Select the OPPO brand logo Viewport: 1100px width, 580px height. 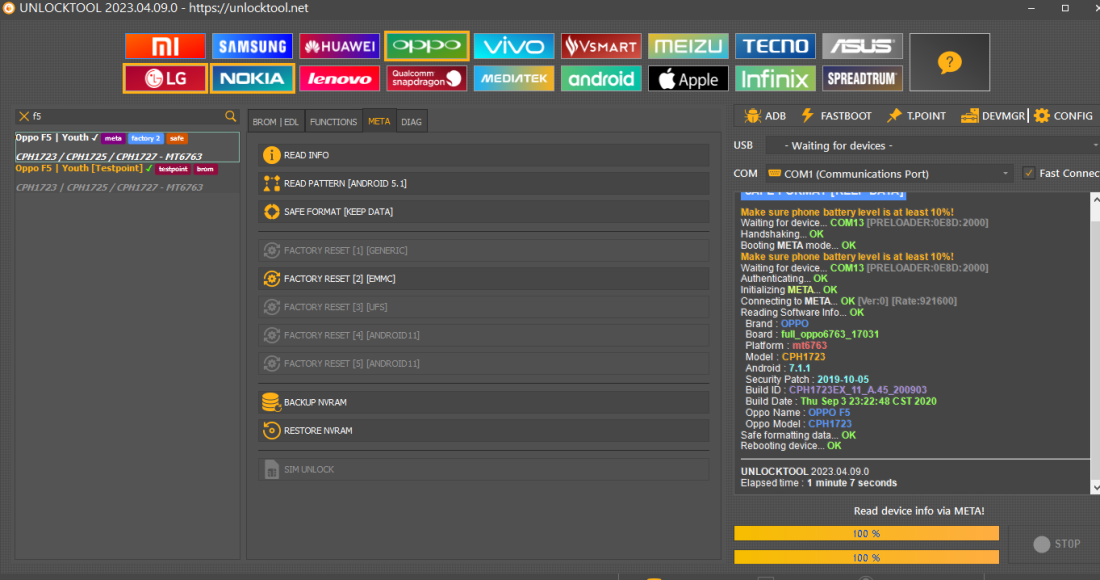[x=427, y=46]
